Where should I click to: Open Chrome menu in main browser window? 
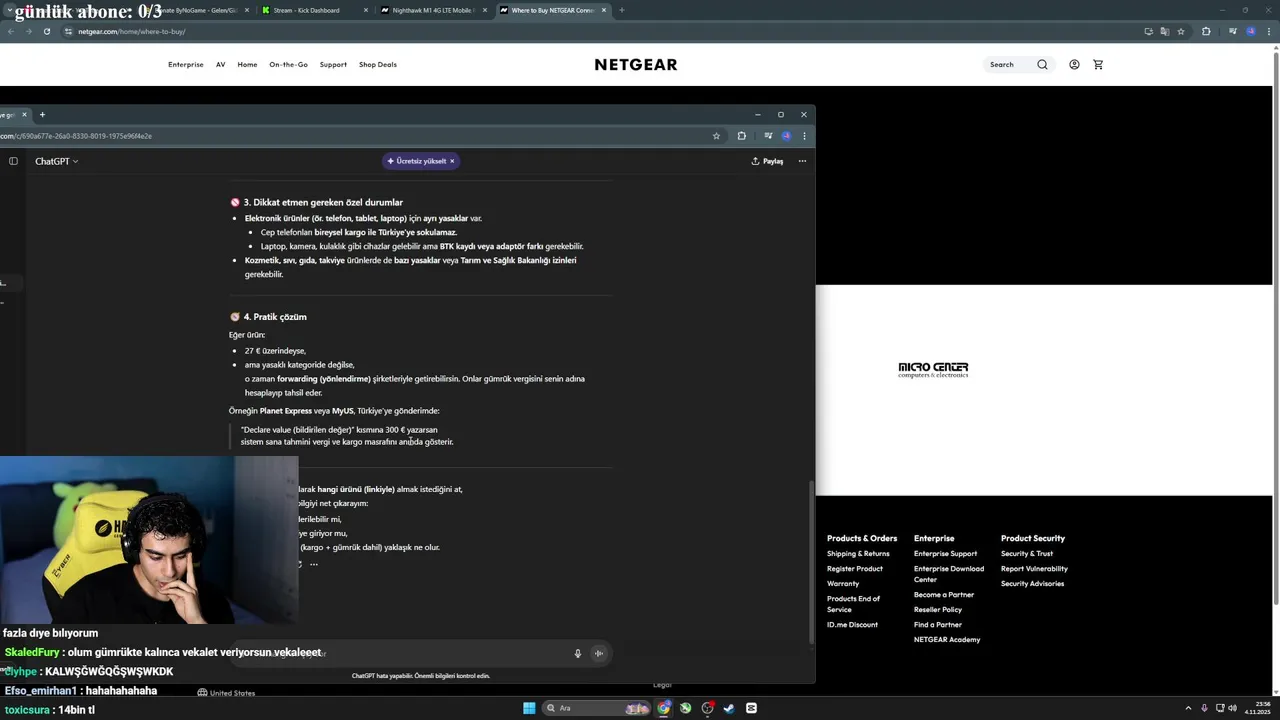point(1268,32)
